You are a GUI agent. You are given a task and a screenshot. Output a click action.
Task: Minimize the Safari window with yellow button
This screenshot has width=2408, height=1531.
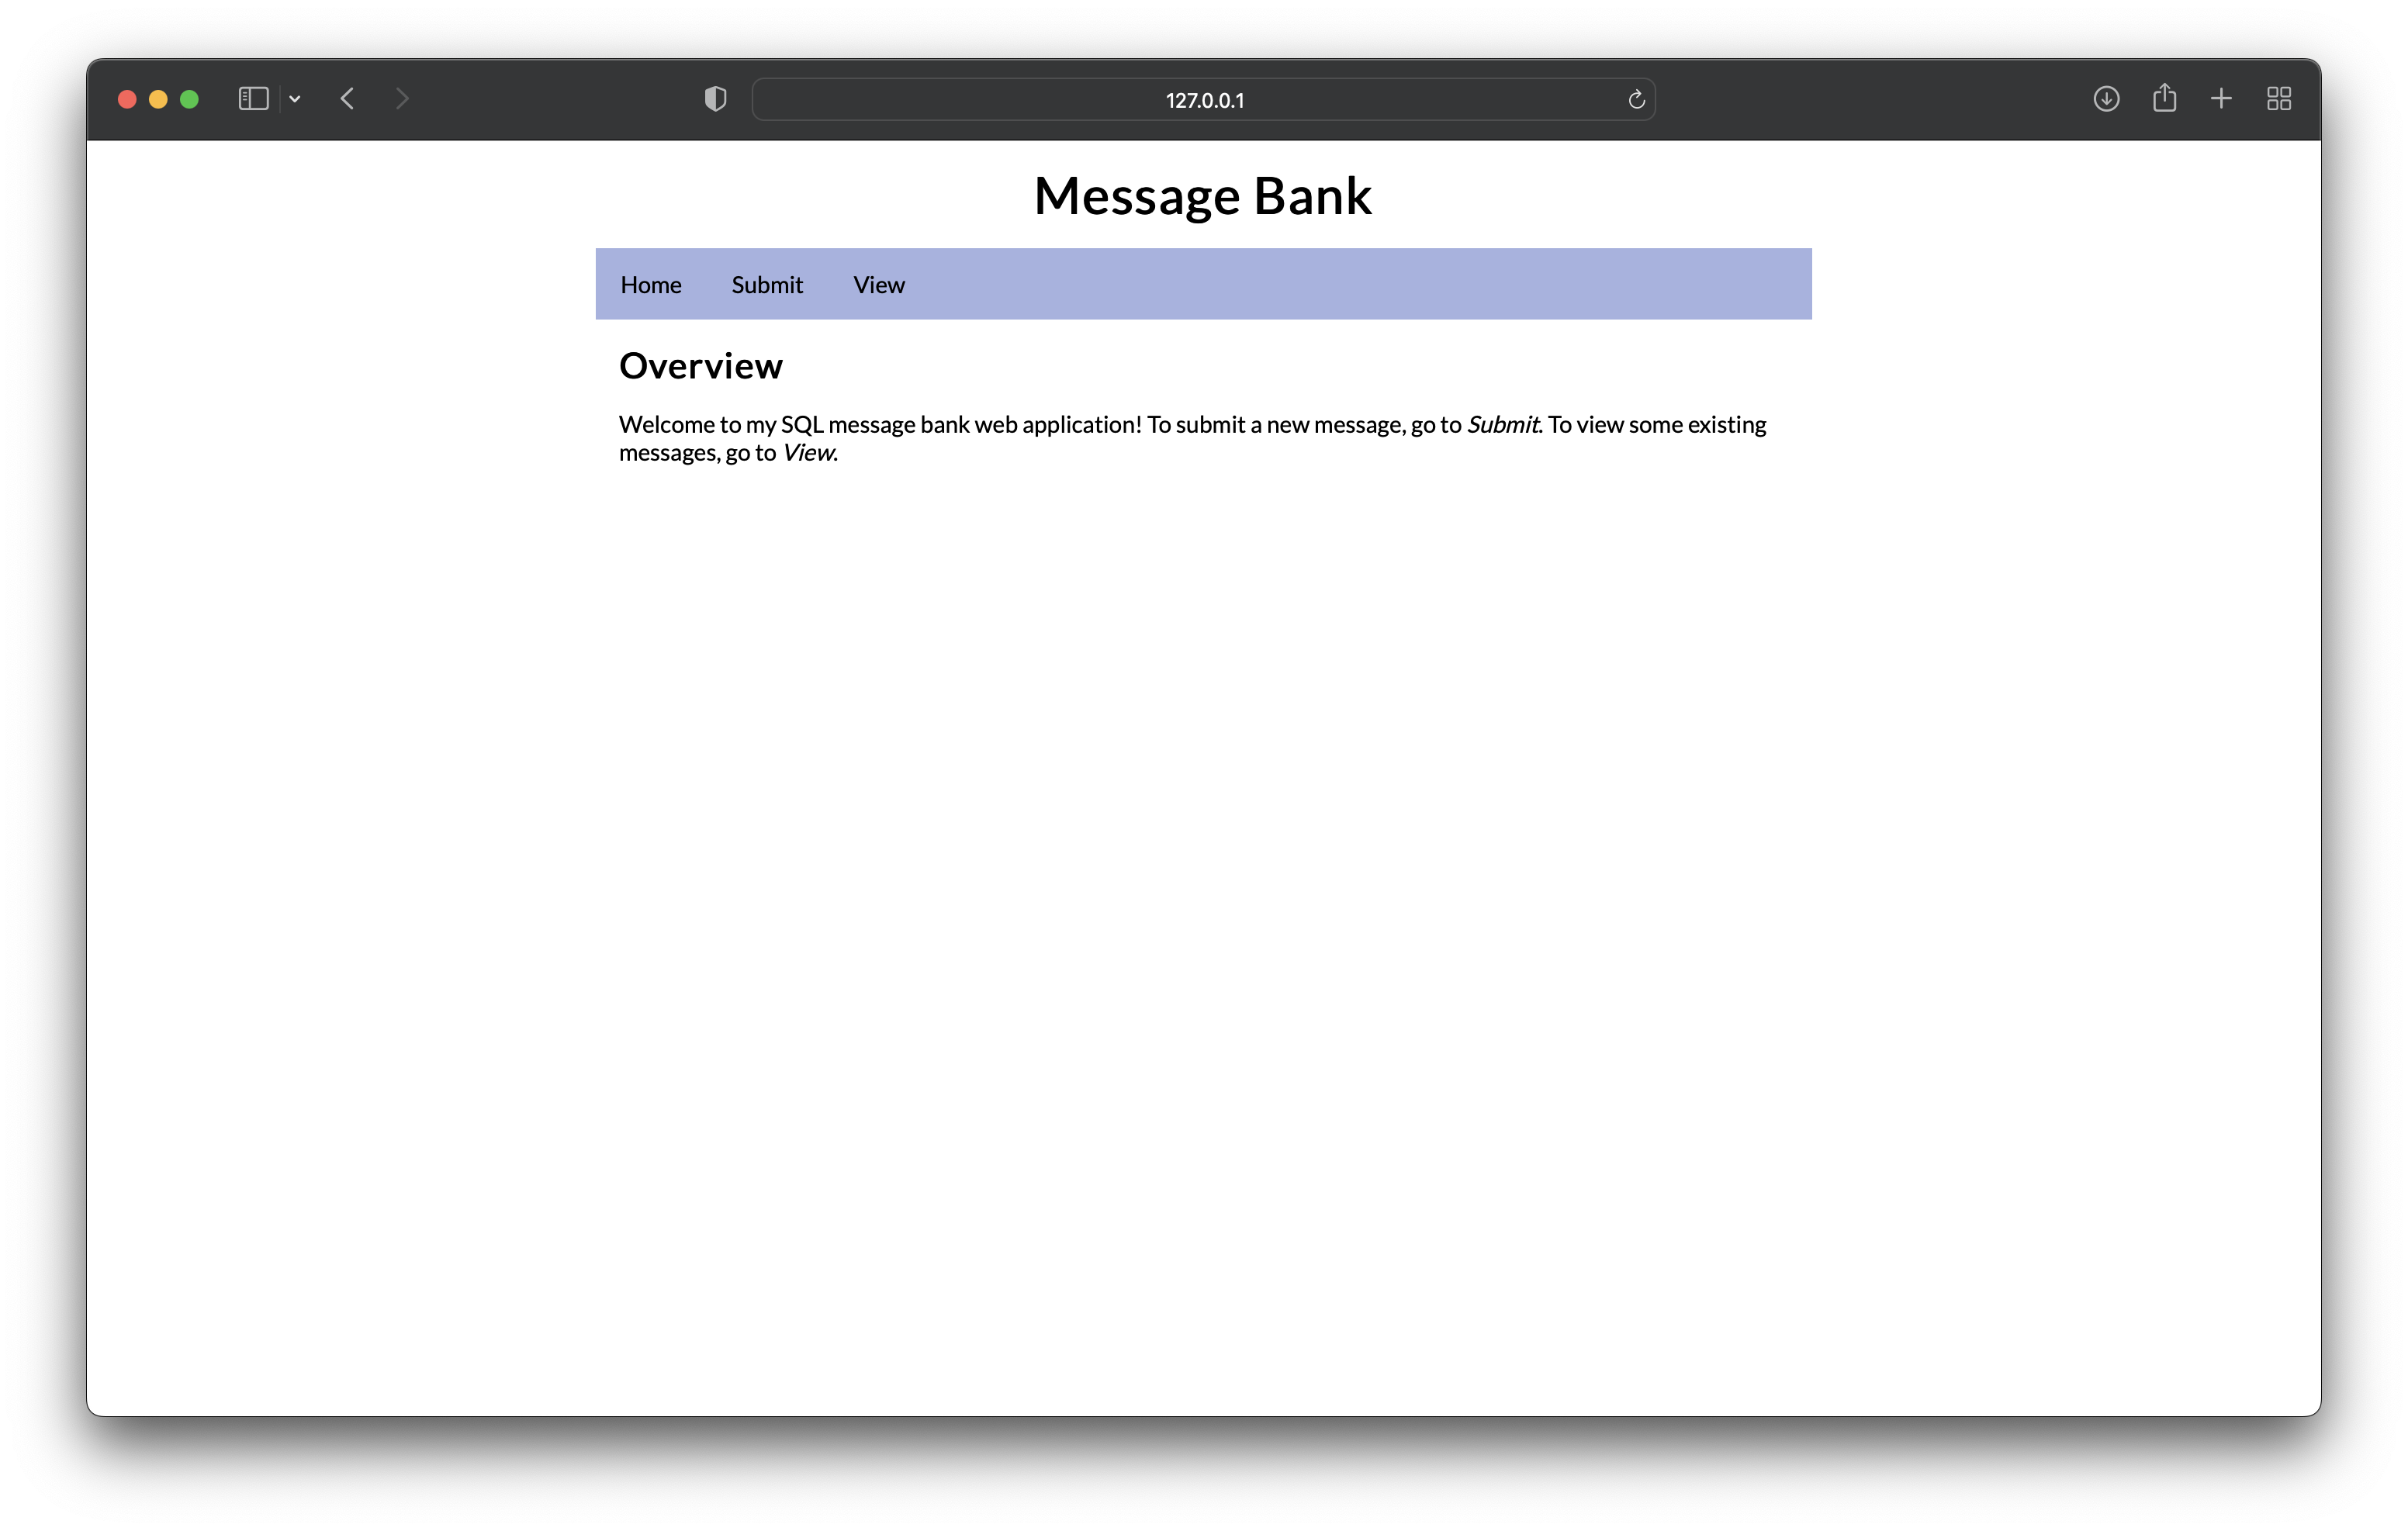pos(158,99)
